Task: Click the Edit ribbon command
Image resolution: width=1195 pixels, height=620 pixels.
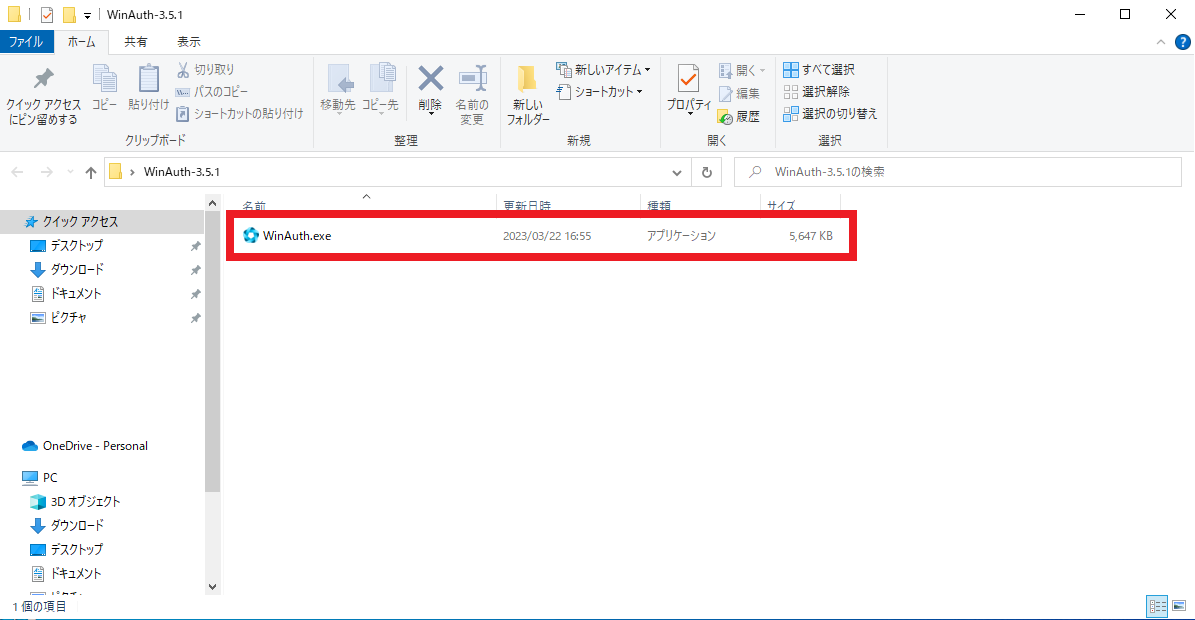Action: coord(739,93)
